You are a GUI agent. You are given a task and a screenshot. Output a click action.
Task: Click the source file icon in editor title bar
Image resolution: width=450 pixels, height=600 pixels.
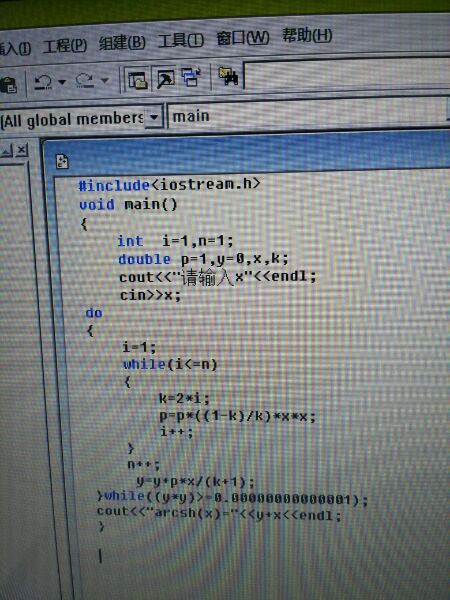62,161
